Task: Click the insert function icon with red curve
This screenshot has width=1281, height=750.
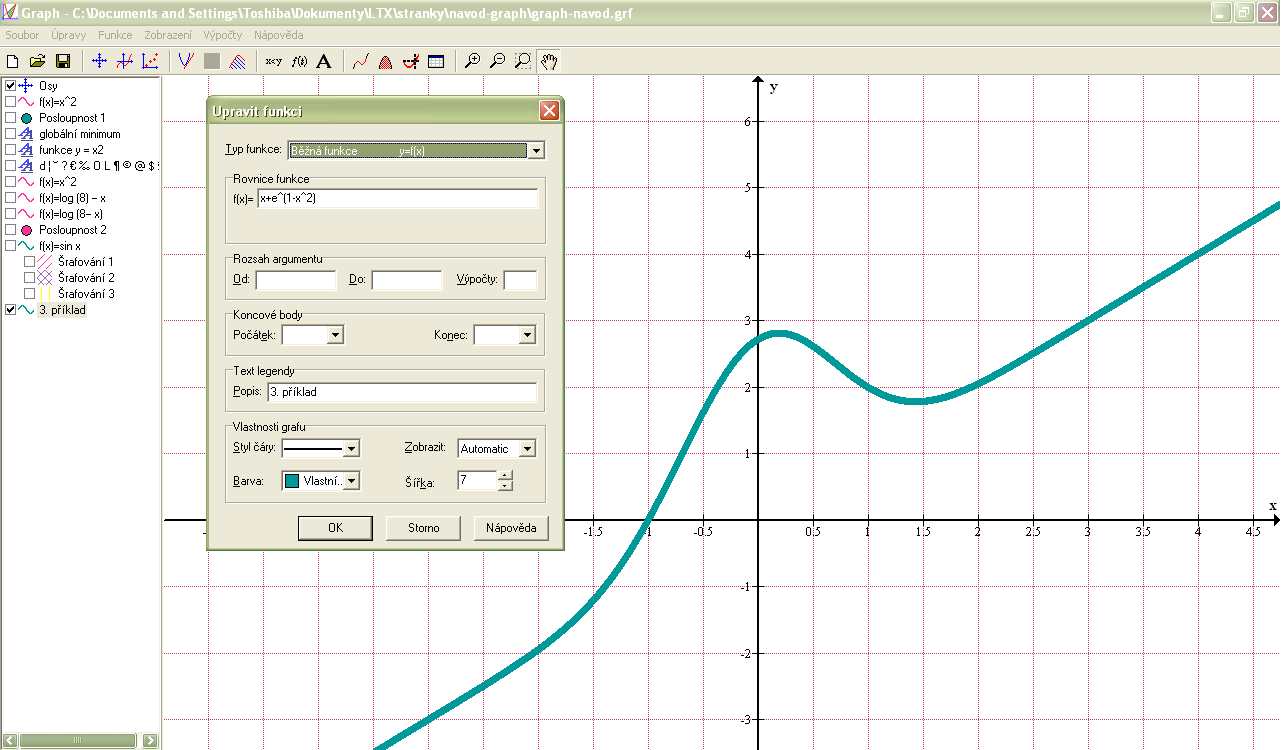Action: click(125, 61)
